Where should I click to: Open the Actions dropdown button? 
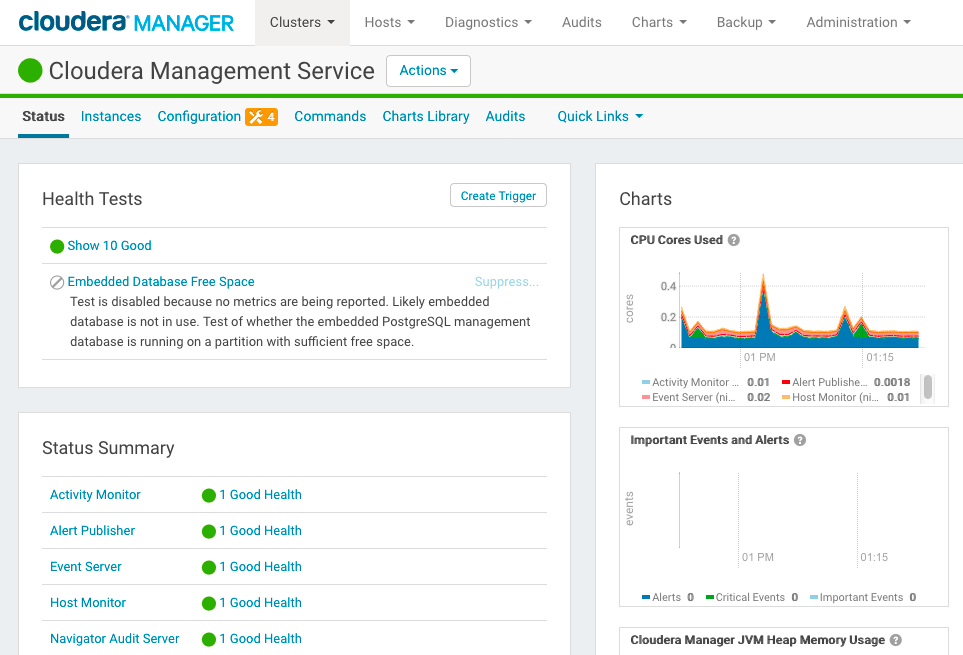pyautogui.click(x=428, y=71)
